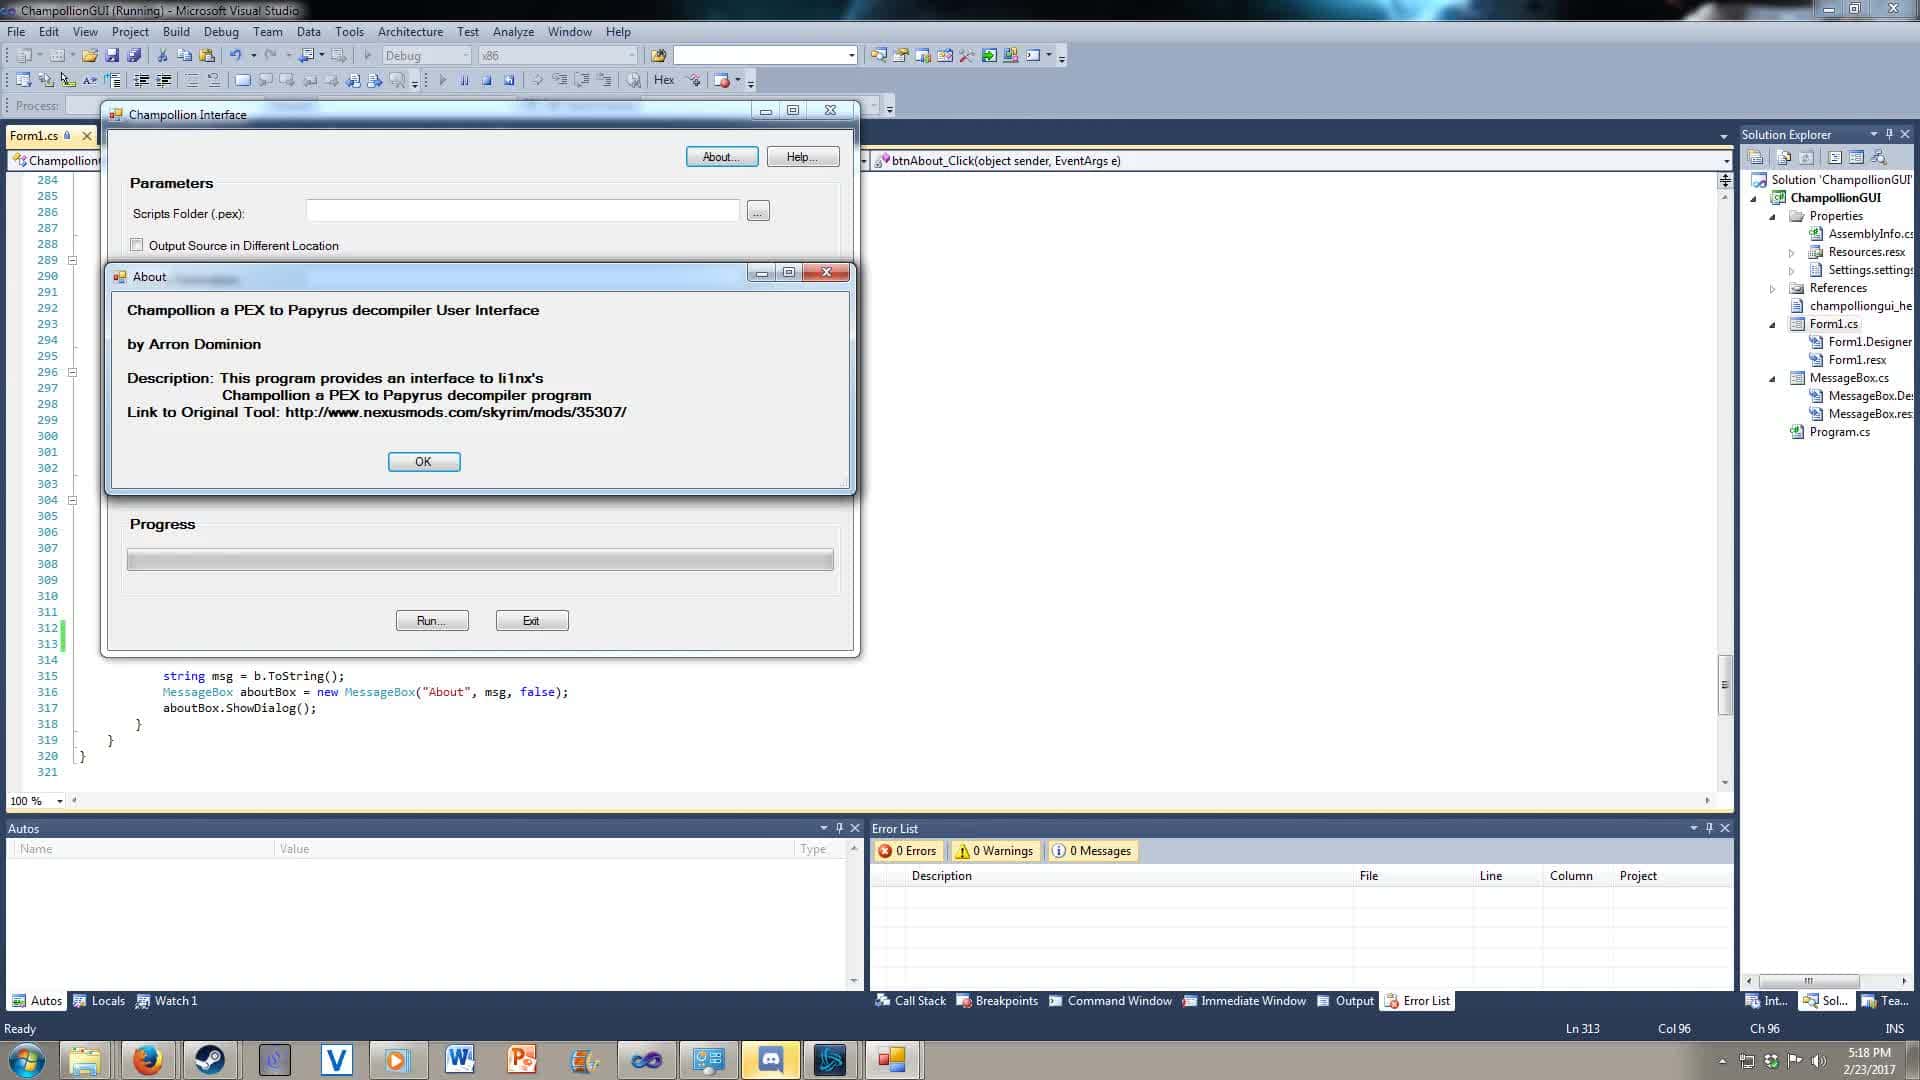Open the Analyze menu
This screenshot has width=1920, height=1080.
(513, 32)
